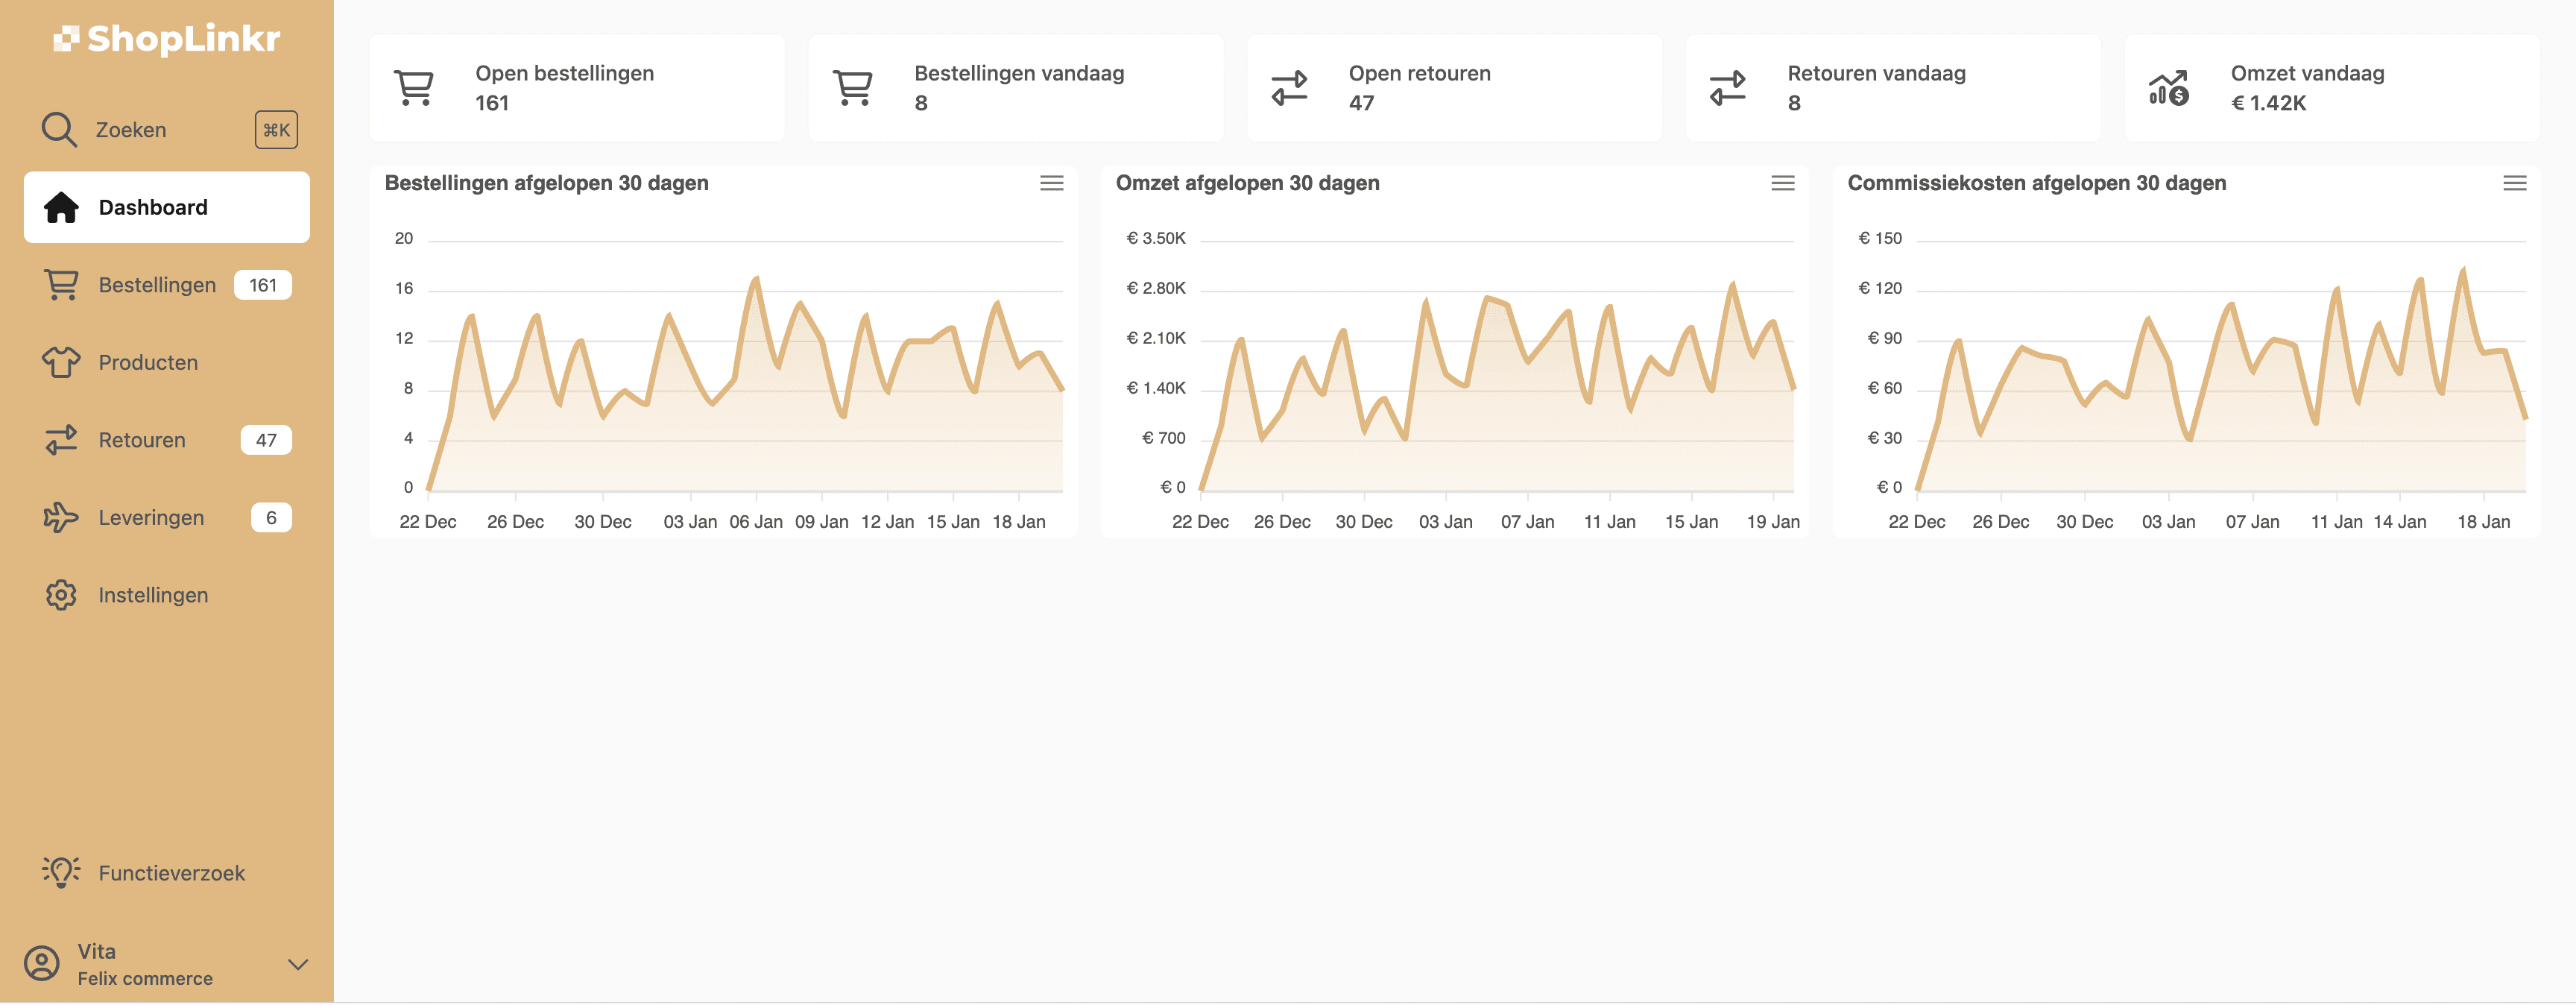2576x1005 pixels.
Task: Click the Instellingen gear icon
Action: pos(60,594)
